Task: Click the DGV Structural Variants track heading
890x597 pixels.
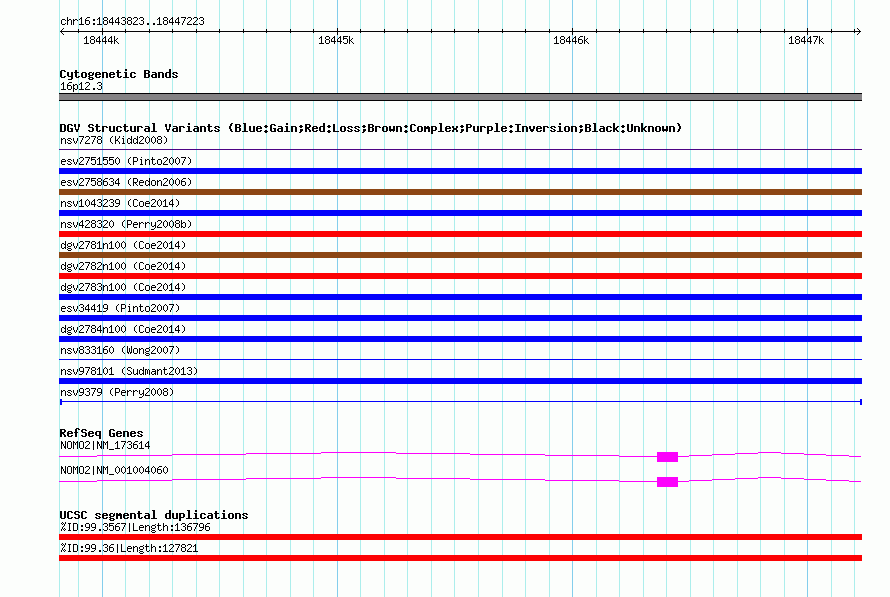Action: [371, 128]
